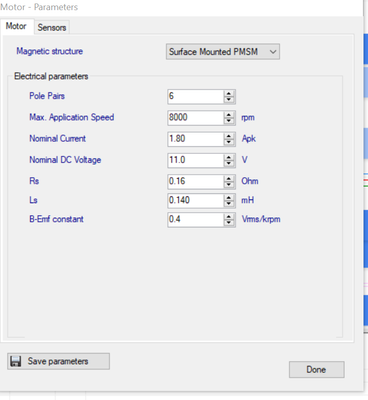The width and height of the screenshot is (368, 400).
Task: Switch to the Sensors tab
Action: click(52, 27)
